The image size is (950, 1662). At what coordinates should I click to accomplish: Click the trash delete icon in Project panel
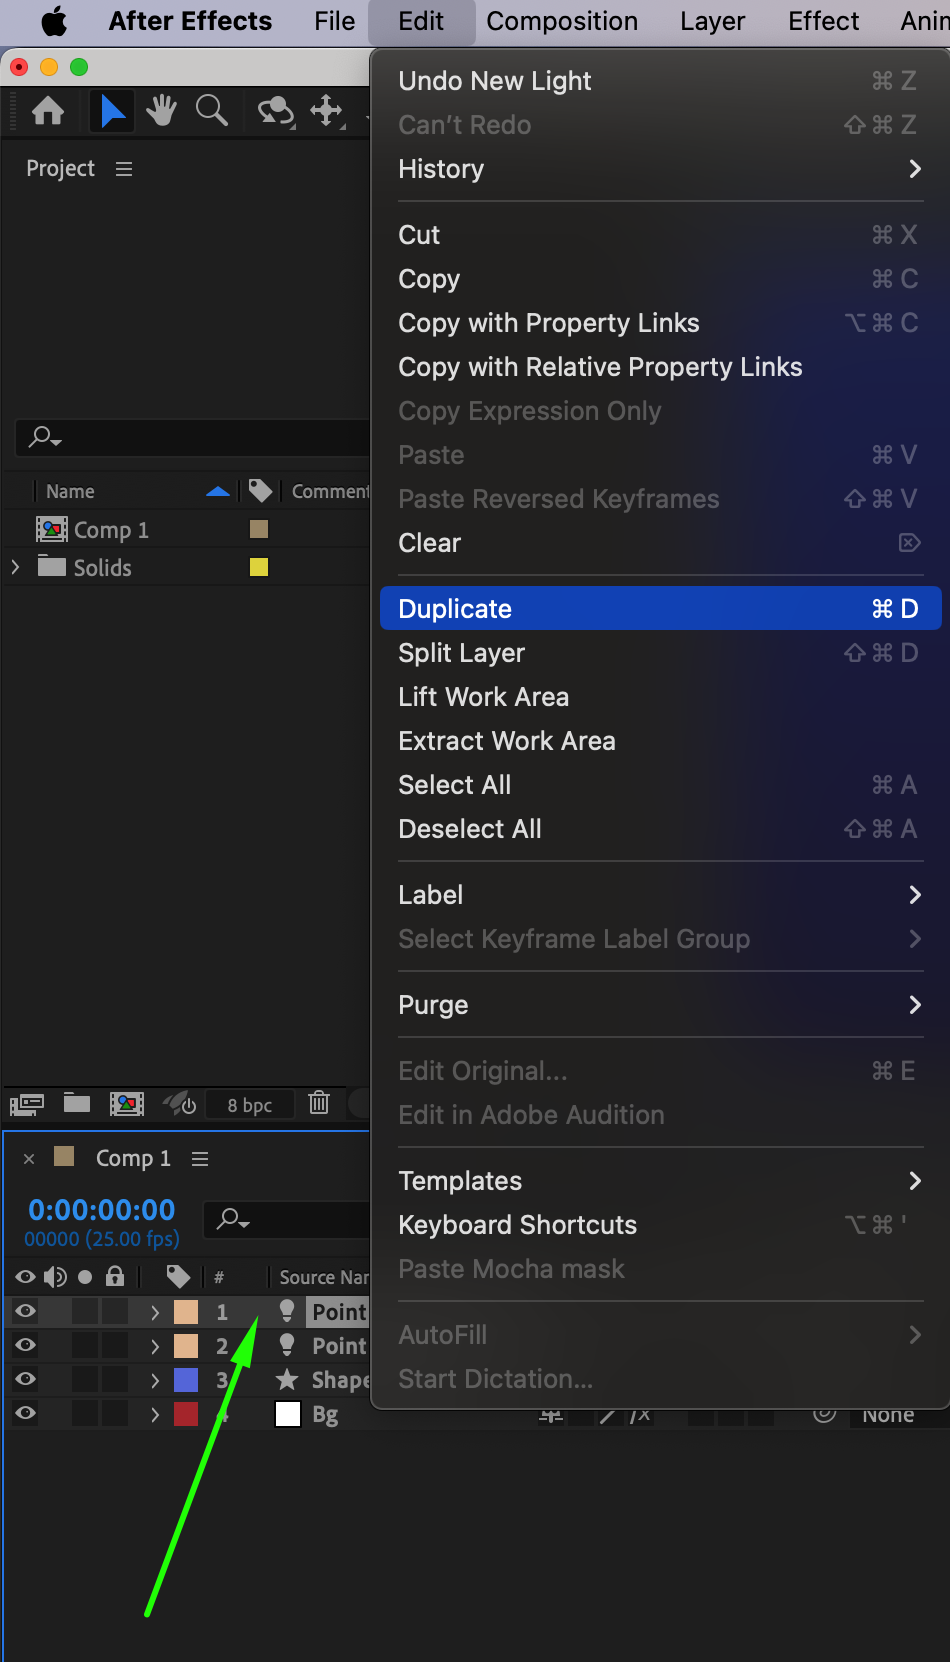[x=319, y=1103]
